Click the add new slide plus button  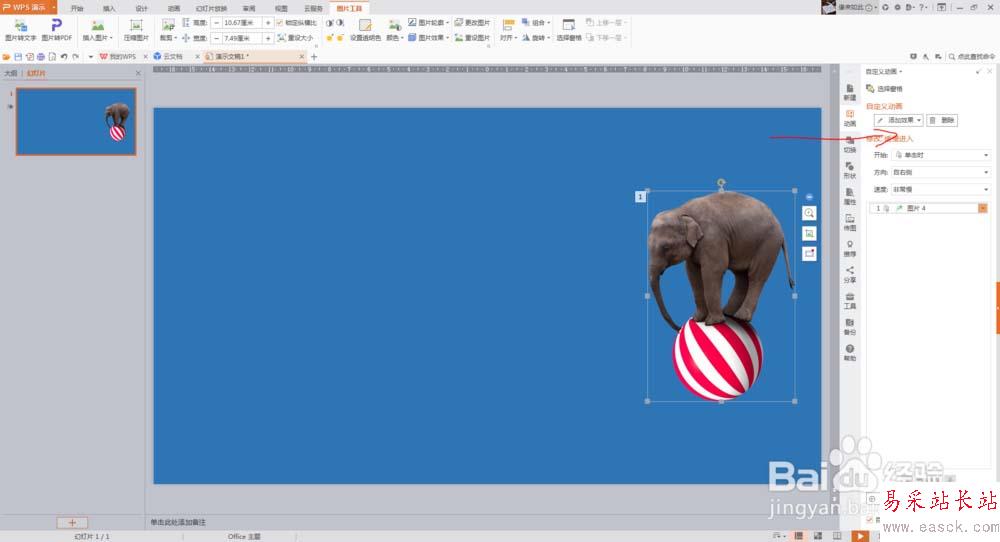point(72,522)
